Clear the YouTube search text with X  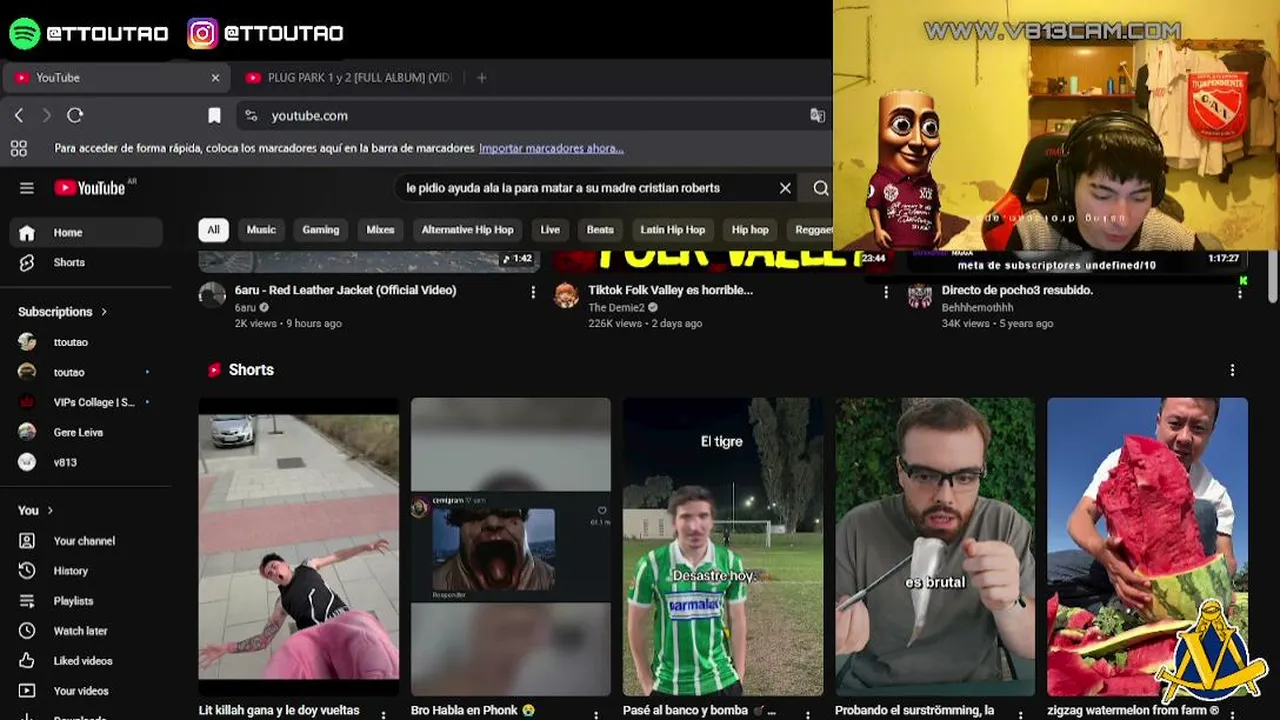click(x=785, y=188)
